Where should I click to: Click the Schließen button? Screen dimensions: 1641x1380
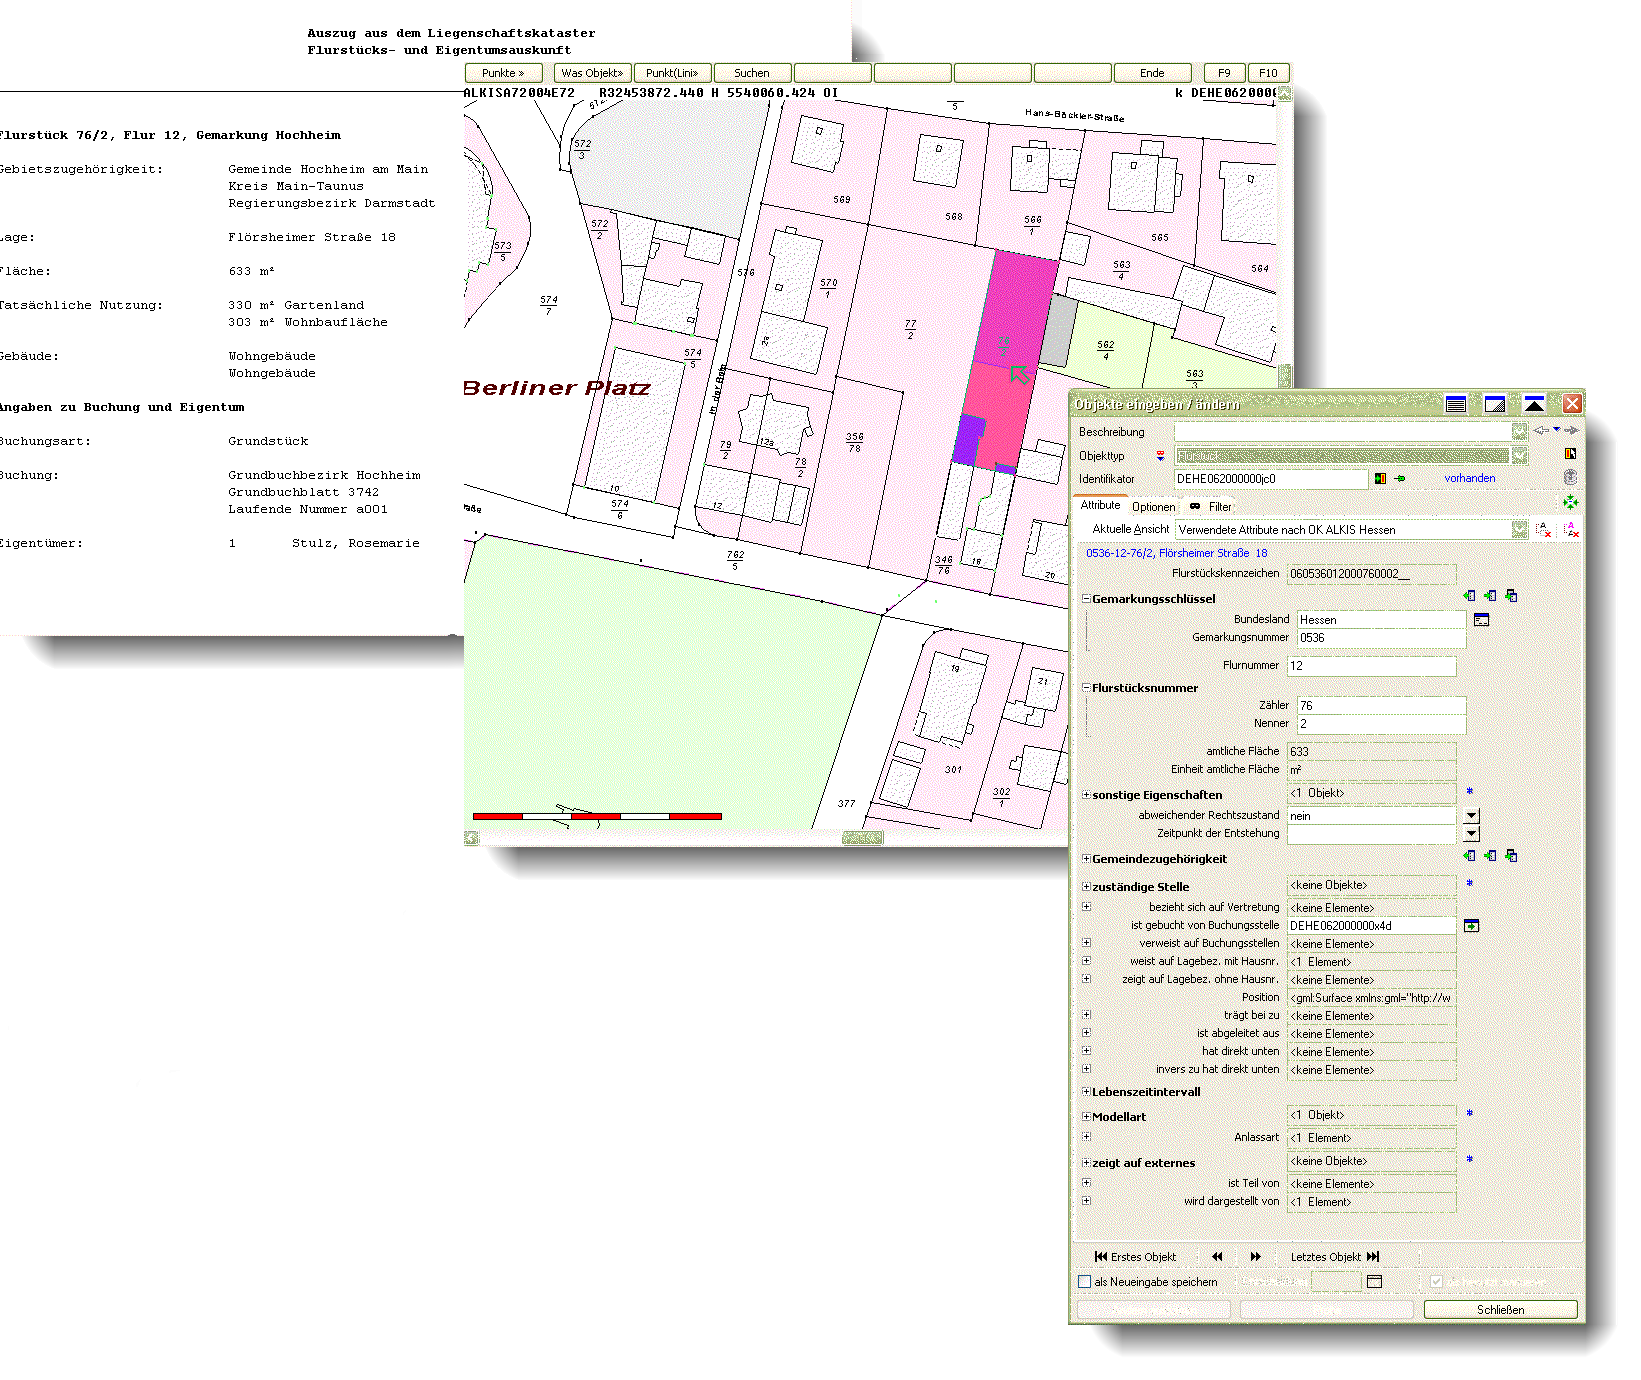pos(1500,1310)
